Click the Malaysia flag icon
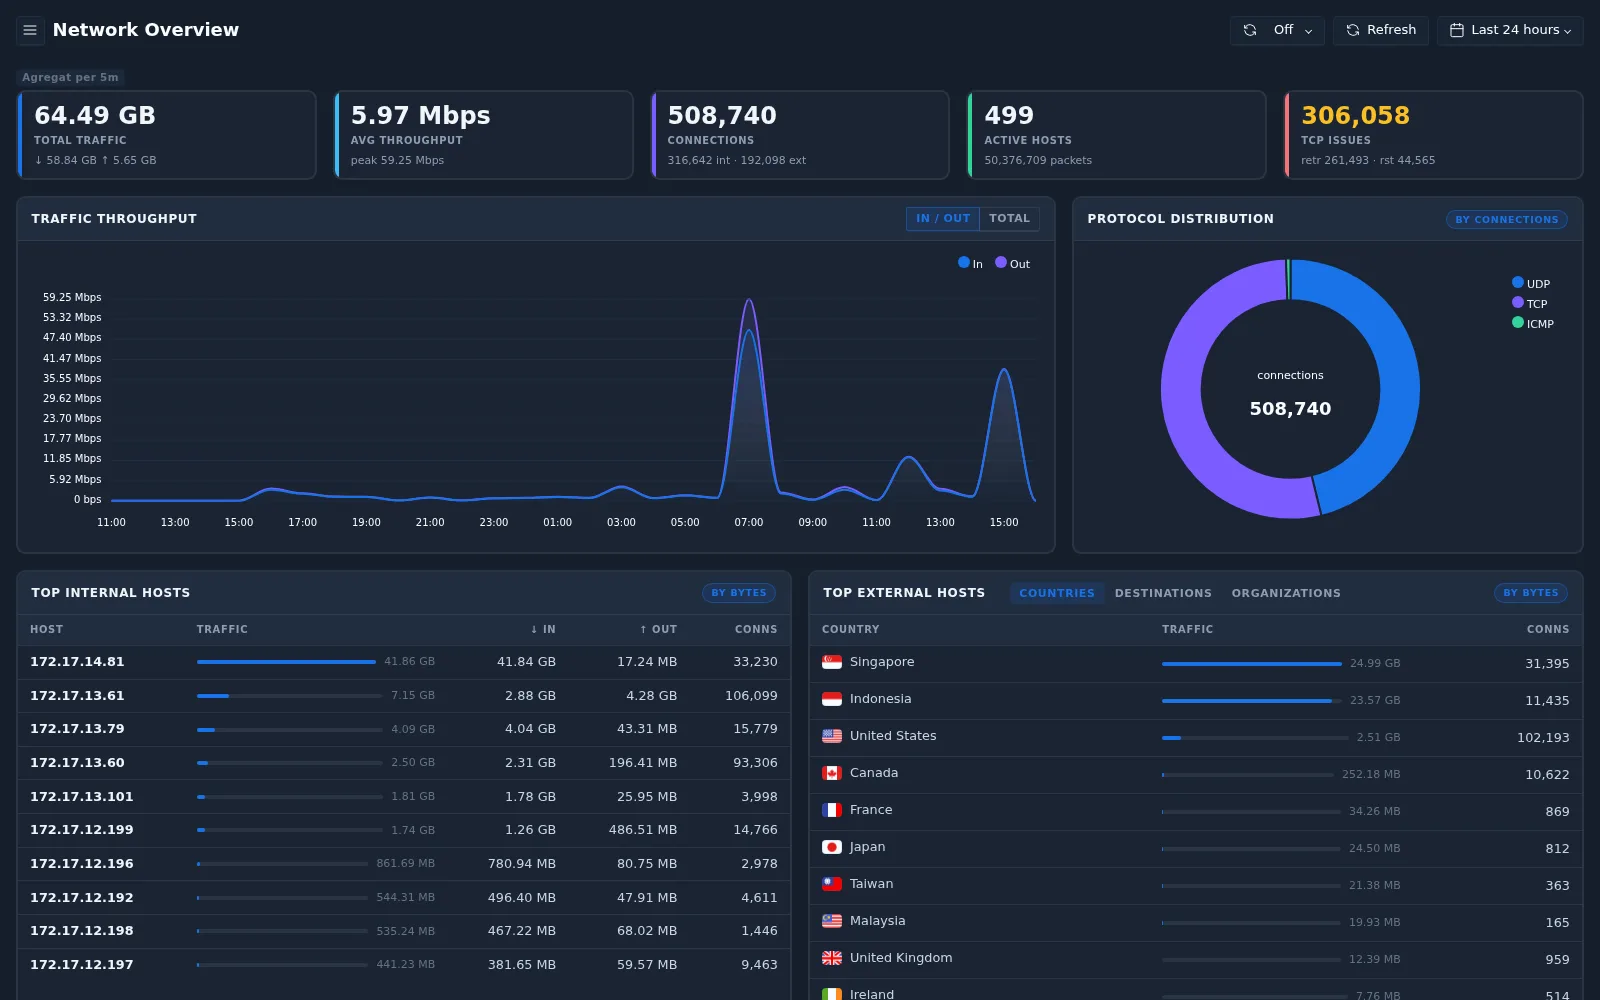The height and width of the screenshot is (1000, 1600). (x=832, y=921)
